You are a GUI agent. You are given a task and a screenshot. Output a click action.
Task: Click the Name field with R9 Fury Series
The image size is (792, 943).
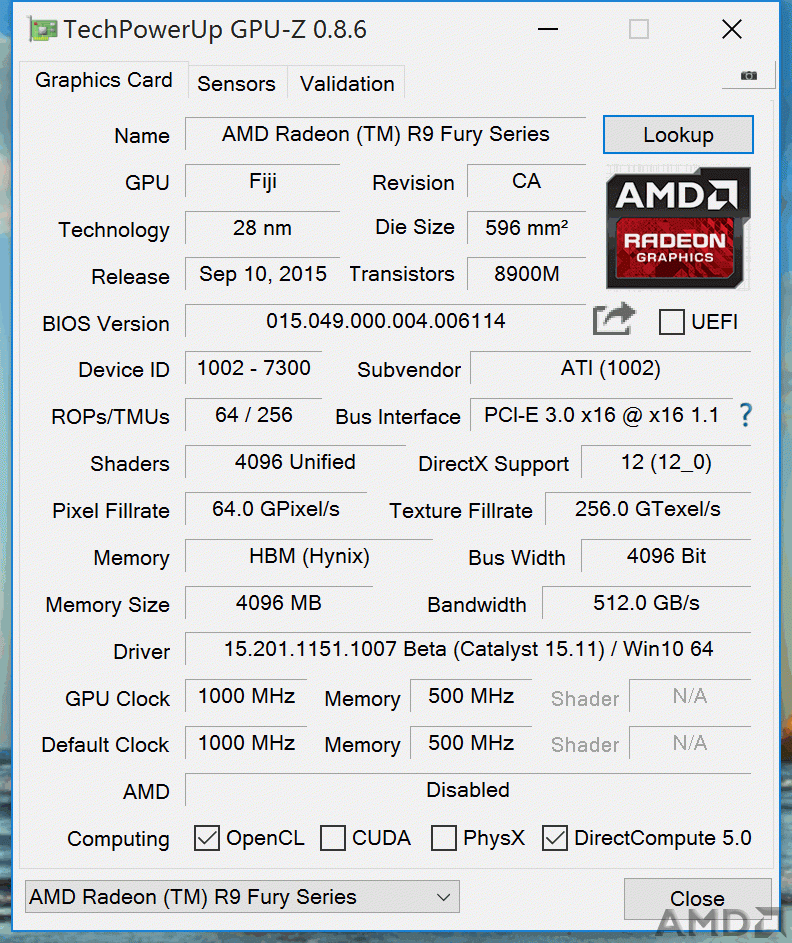point(385,134)
